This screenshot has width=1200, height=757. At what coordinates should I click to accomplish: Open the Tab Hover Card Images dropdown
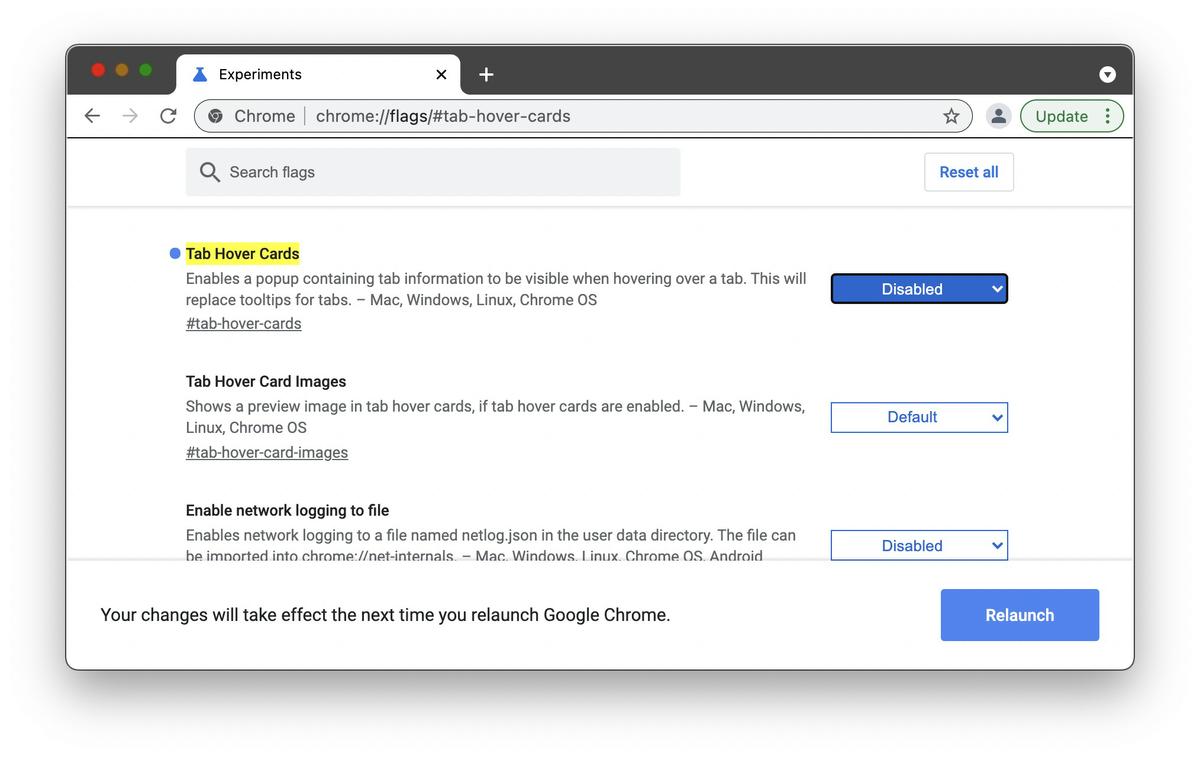coord(918,417)
